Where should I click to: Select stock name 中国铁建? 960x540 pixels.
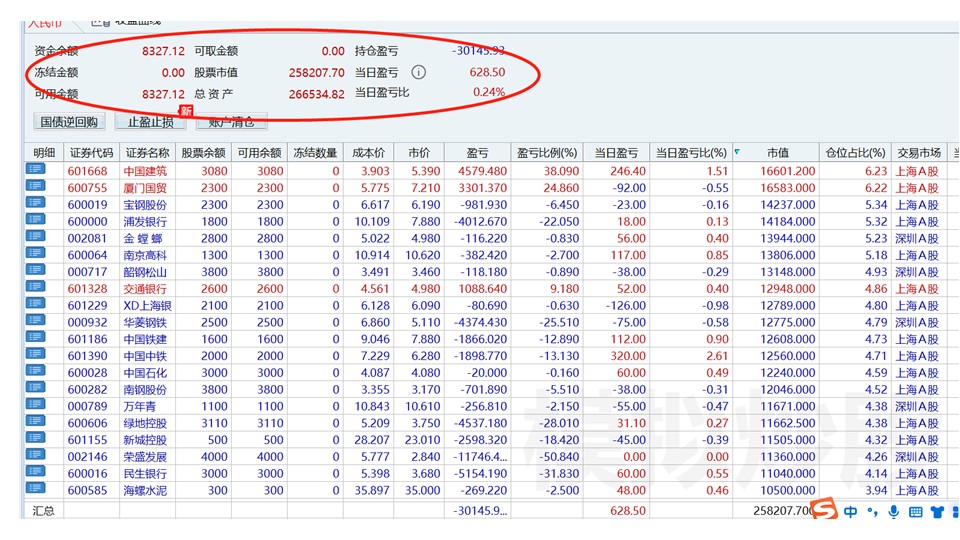pyautogui.click(x=145, y=339)
